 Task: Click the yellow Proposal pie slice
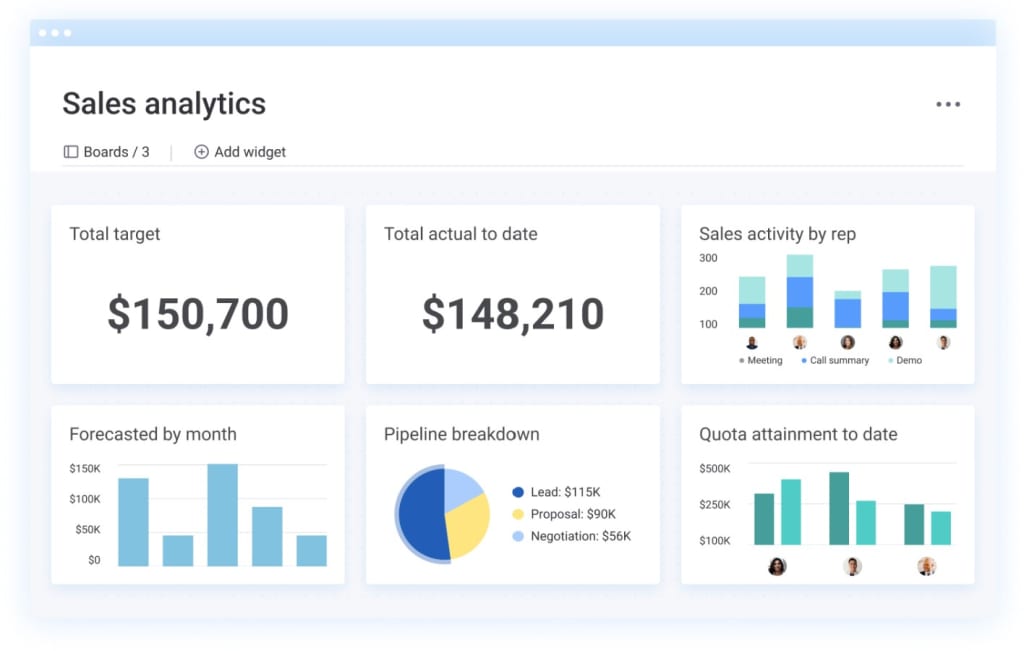(469, 526)
